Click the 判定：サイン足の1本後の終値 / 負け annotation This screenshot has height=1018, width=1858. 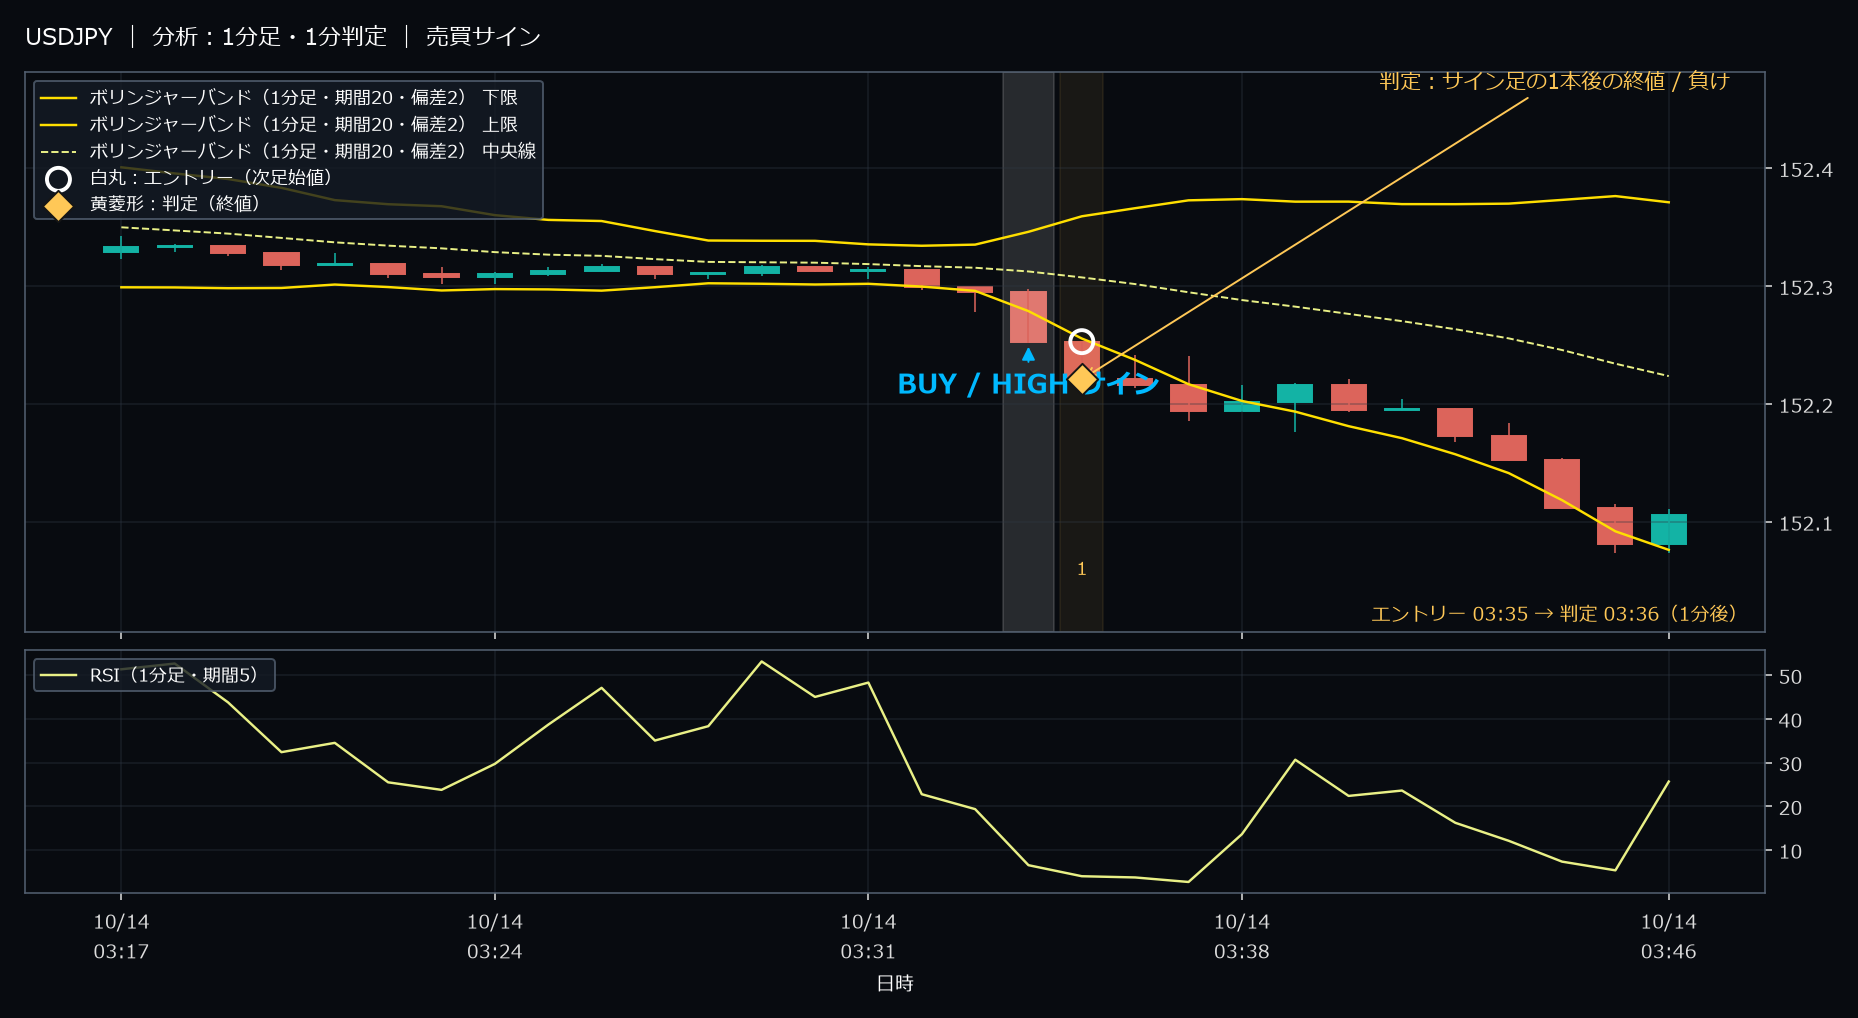1554,81
